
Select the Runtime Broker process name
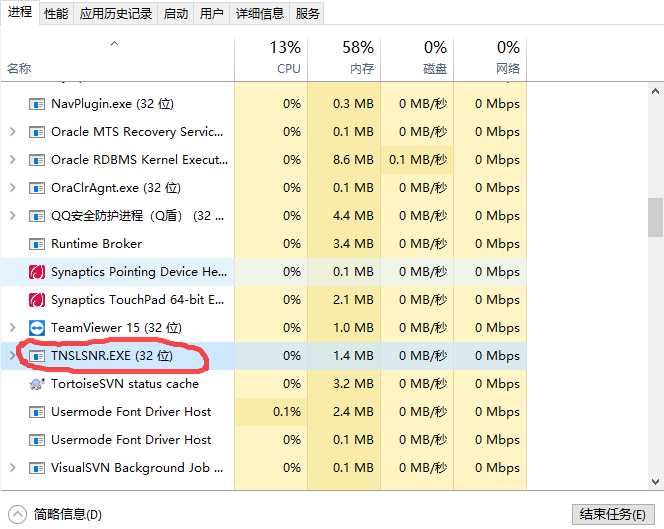pos(97,244)
